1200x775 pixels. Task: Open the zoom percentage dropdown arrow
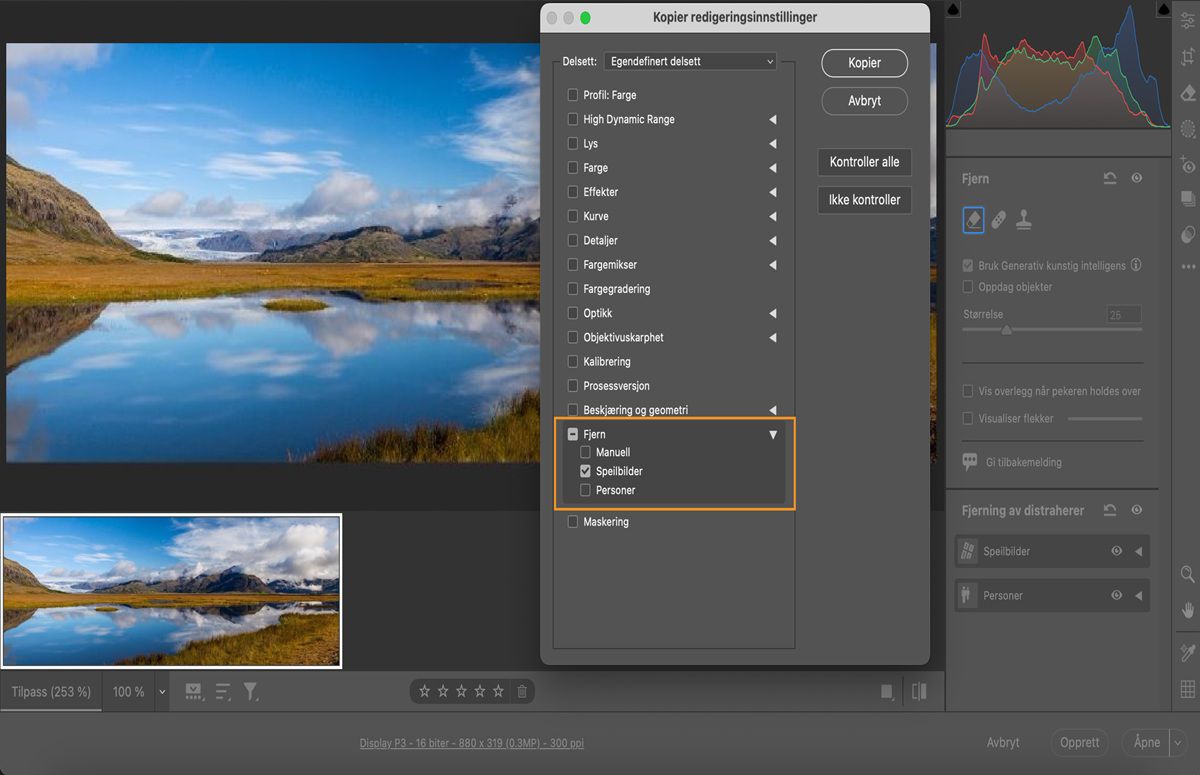pyautogui.click(x=162, y=691)
